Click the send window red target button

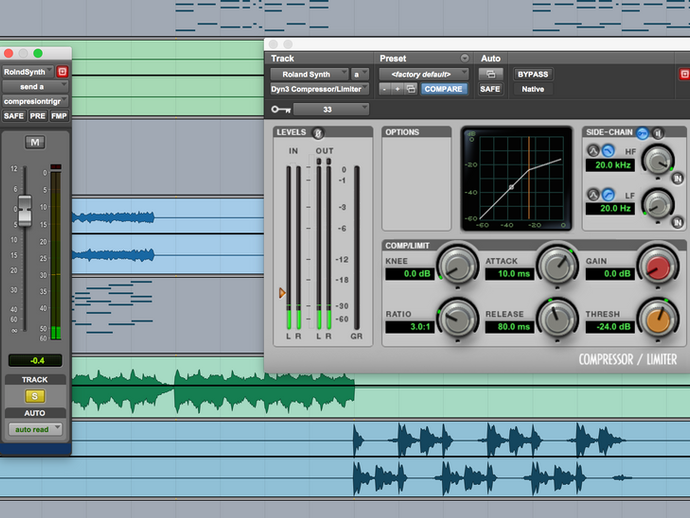pos(62,71)
